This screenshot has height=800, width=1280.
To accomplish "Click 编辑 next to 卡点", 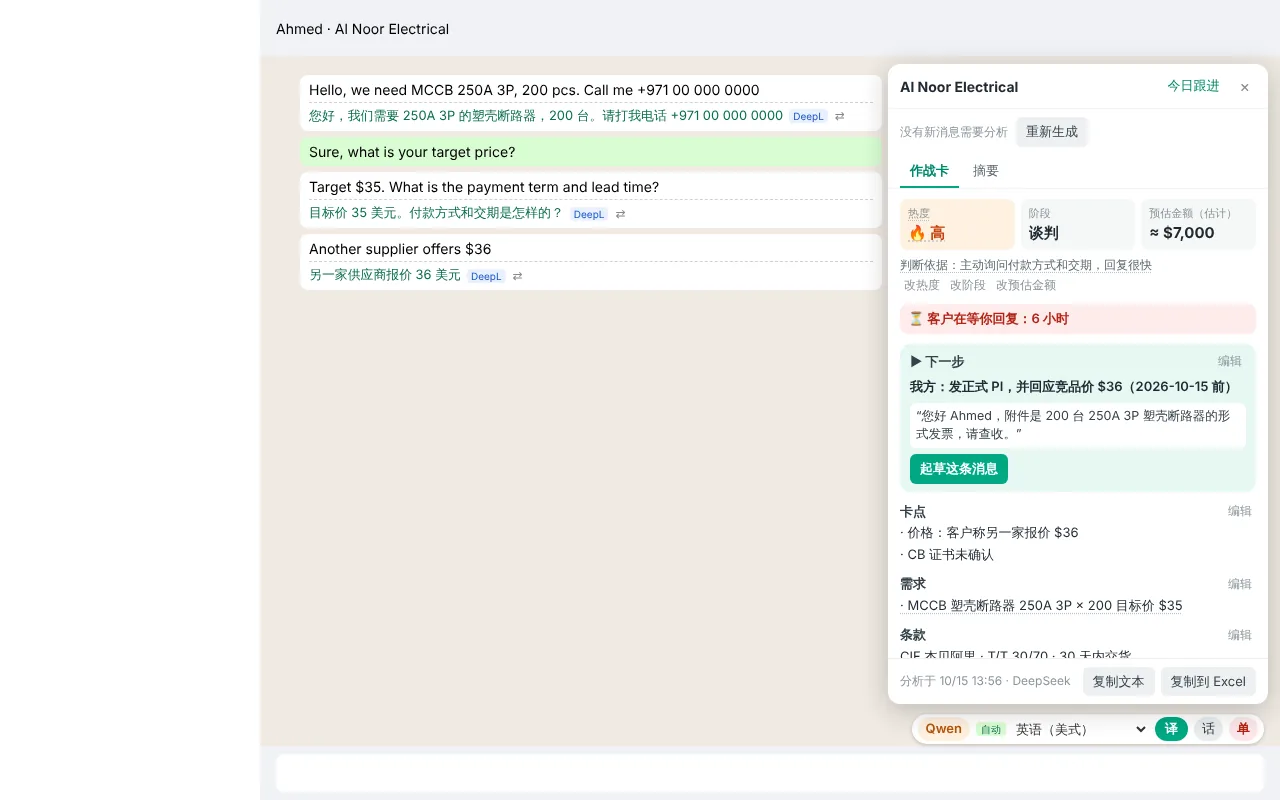I will click(1240, 511).
